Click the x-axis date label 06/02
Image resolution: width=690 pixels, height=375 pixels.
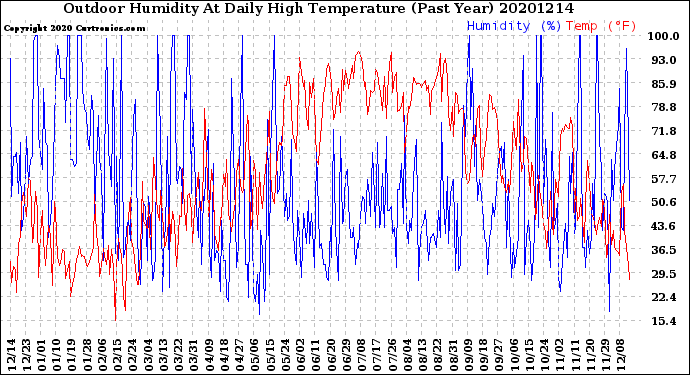point(300,355)
